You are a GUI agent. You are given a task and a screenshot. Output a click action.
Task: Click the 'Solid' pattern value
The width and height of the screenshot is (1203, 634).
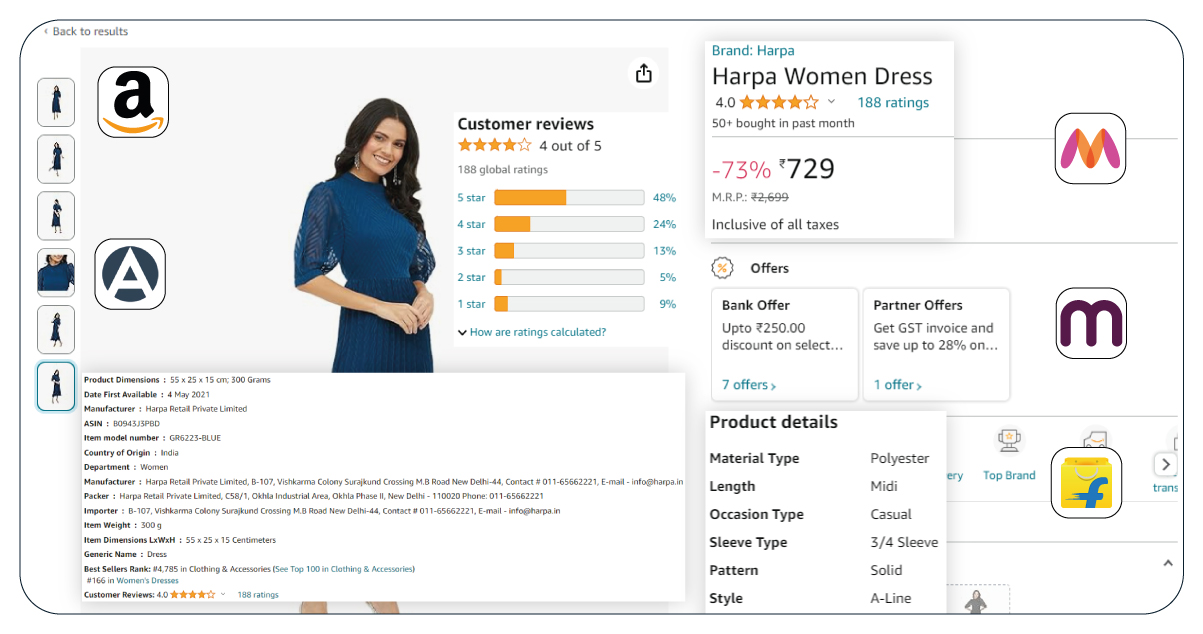886,570
